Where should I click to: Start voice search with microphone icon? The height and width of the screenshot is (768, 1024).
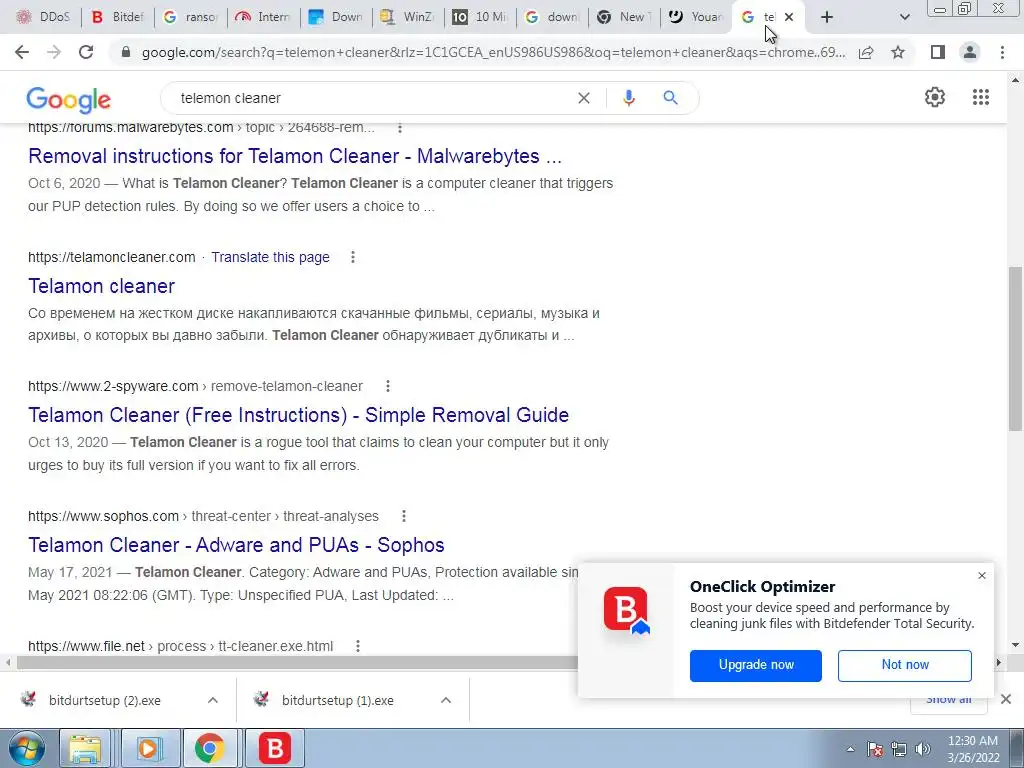629,98
